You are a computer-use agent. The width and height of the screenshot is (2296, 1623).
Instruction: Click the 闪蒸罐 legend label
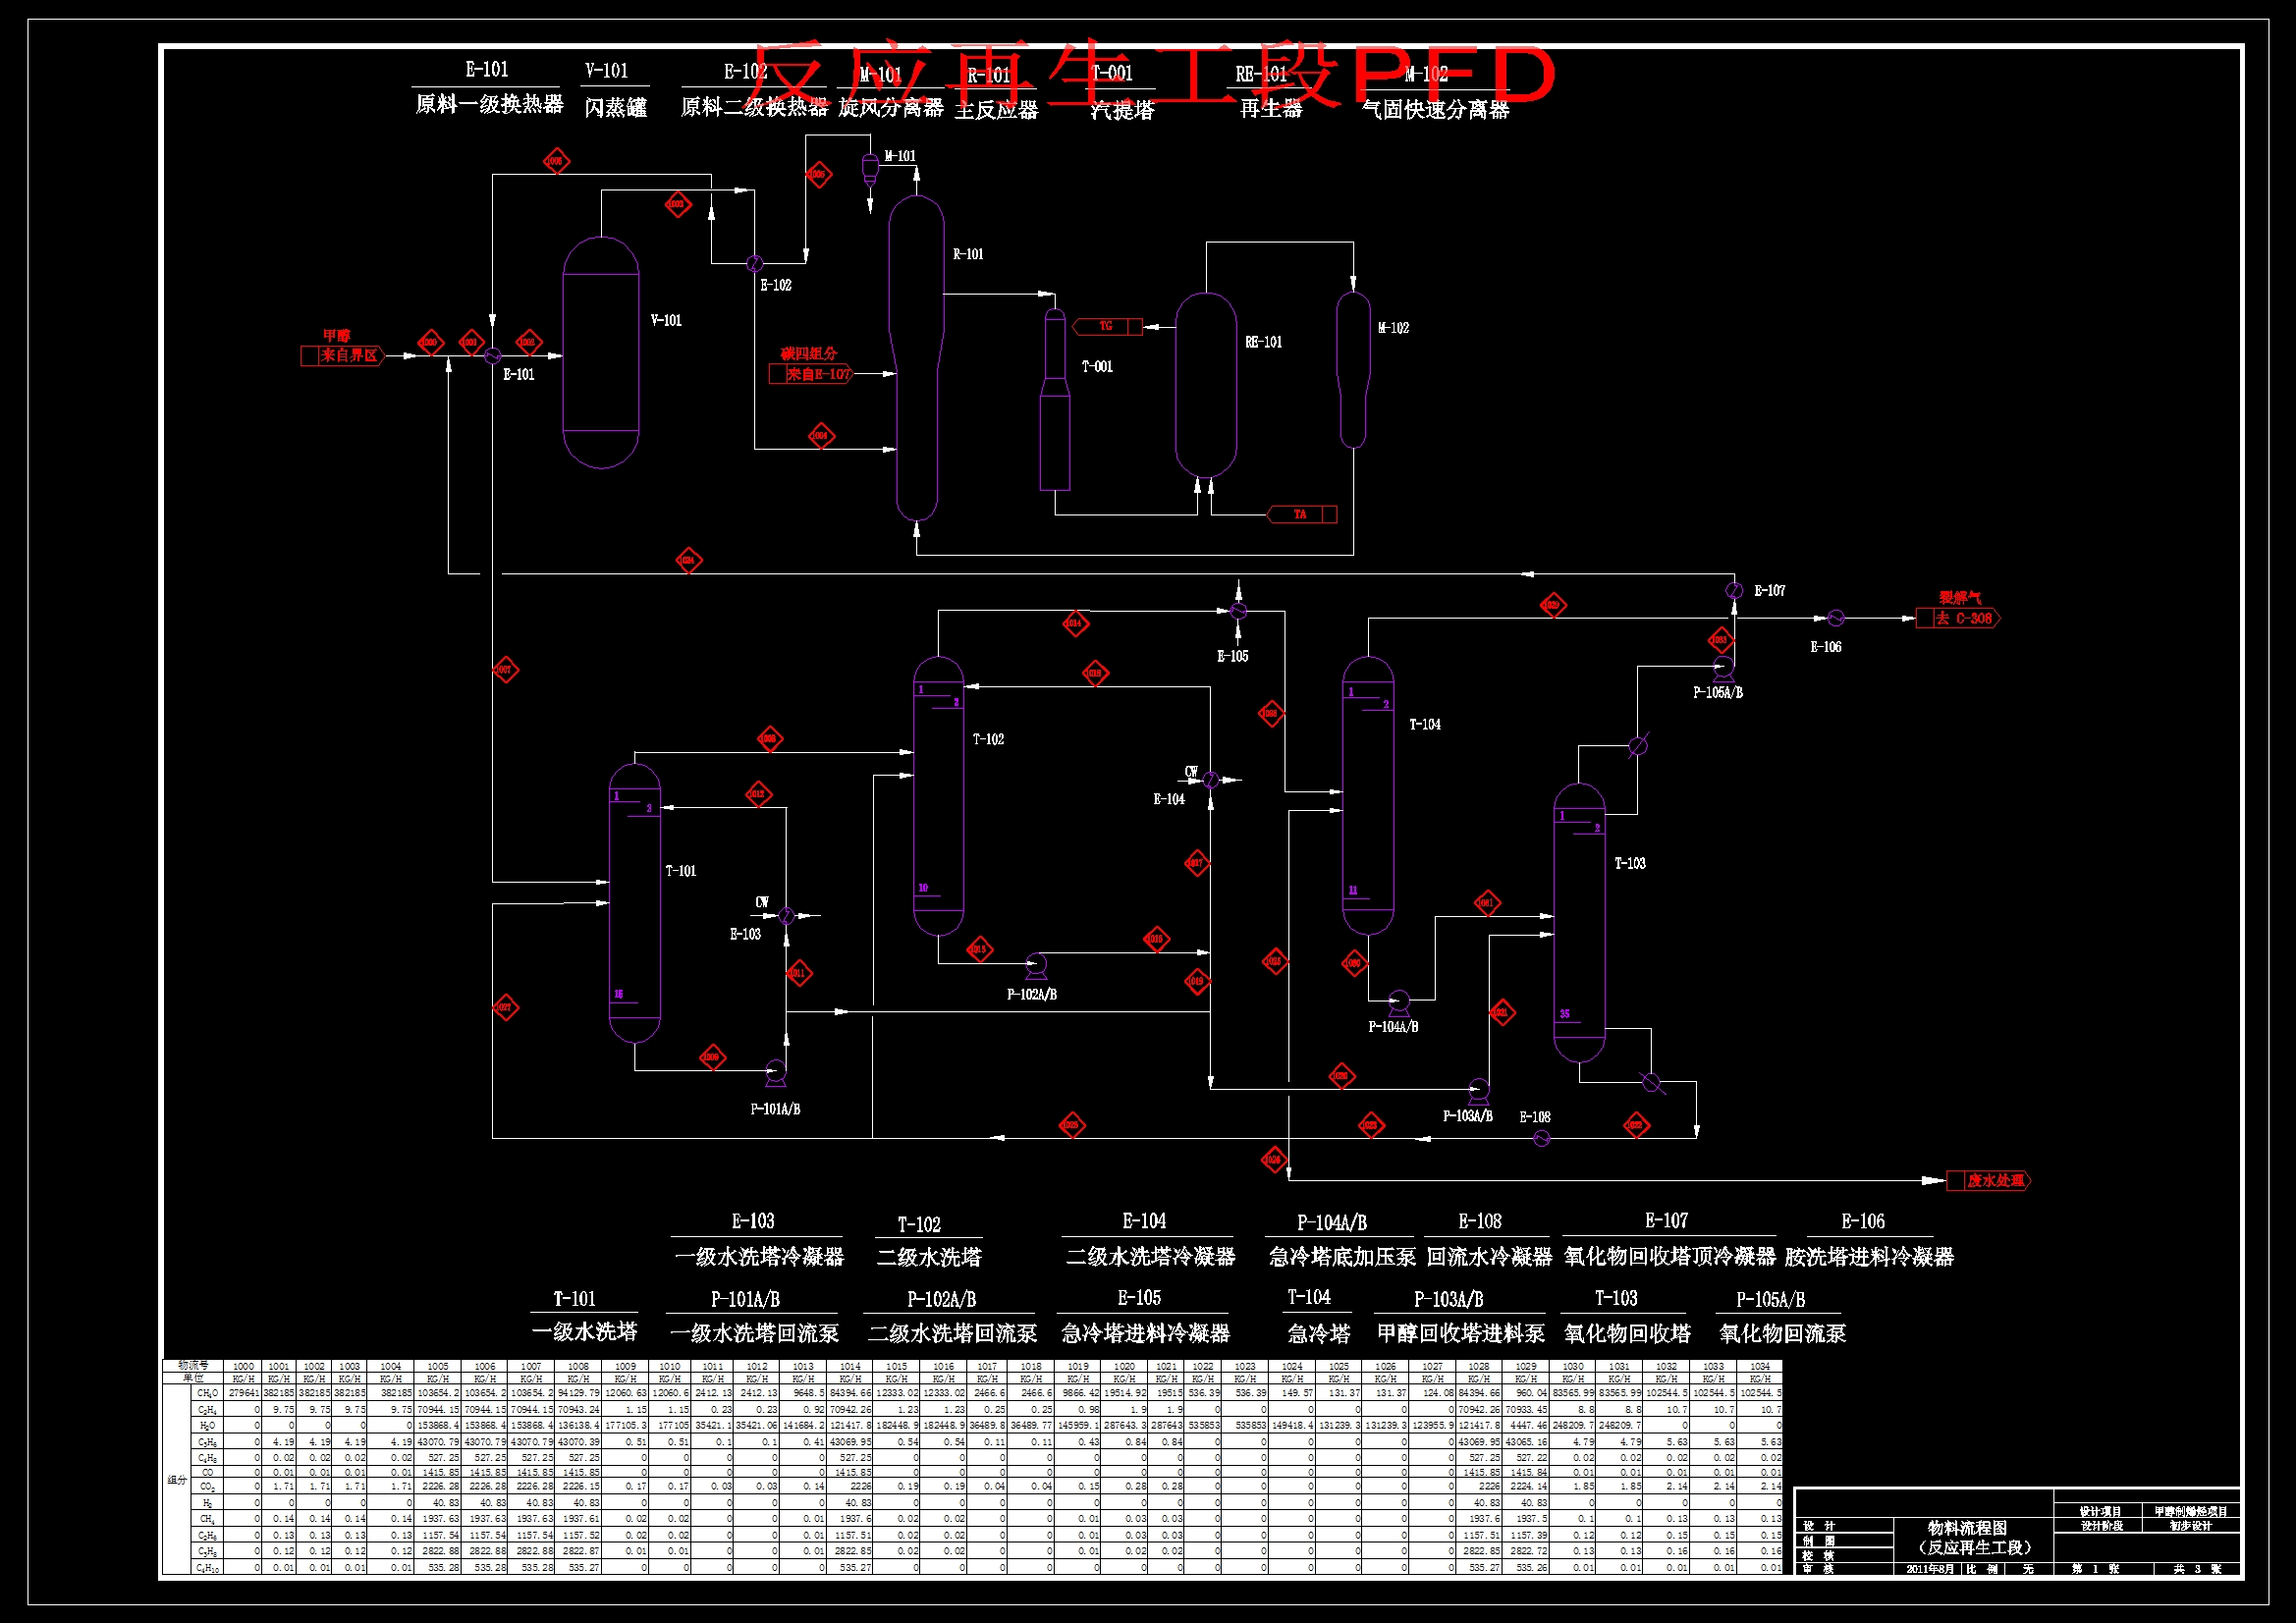(x=616, y=108)
